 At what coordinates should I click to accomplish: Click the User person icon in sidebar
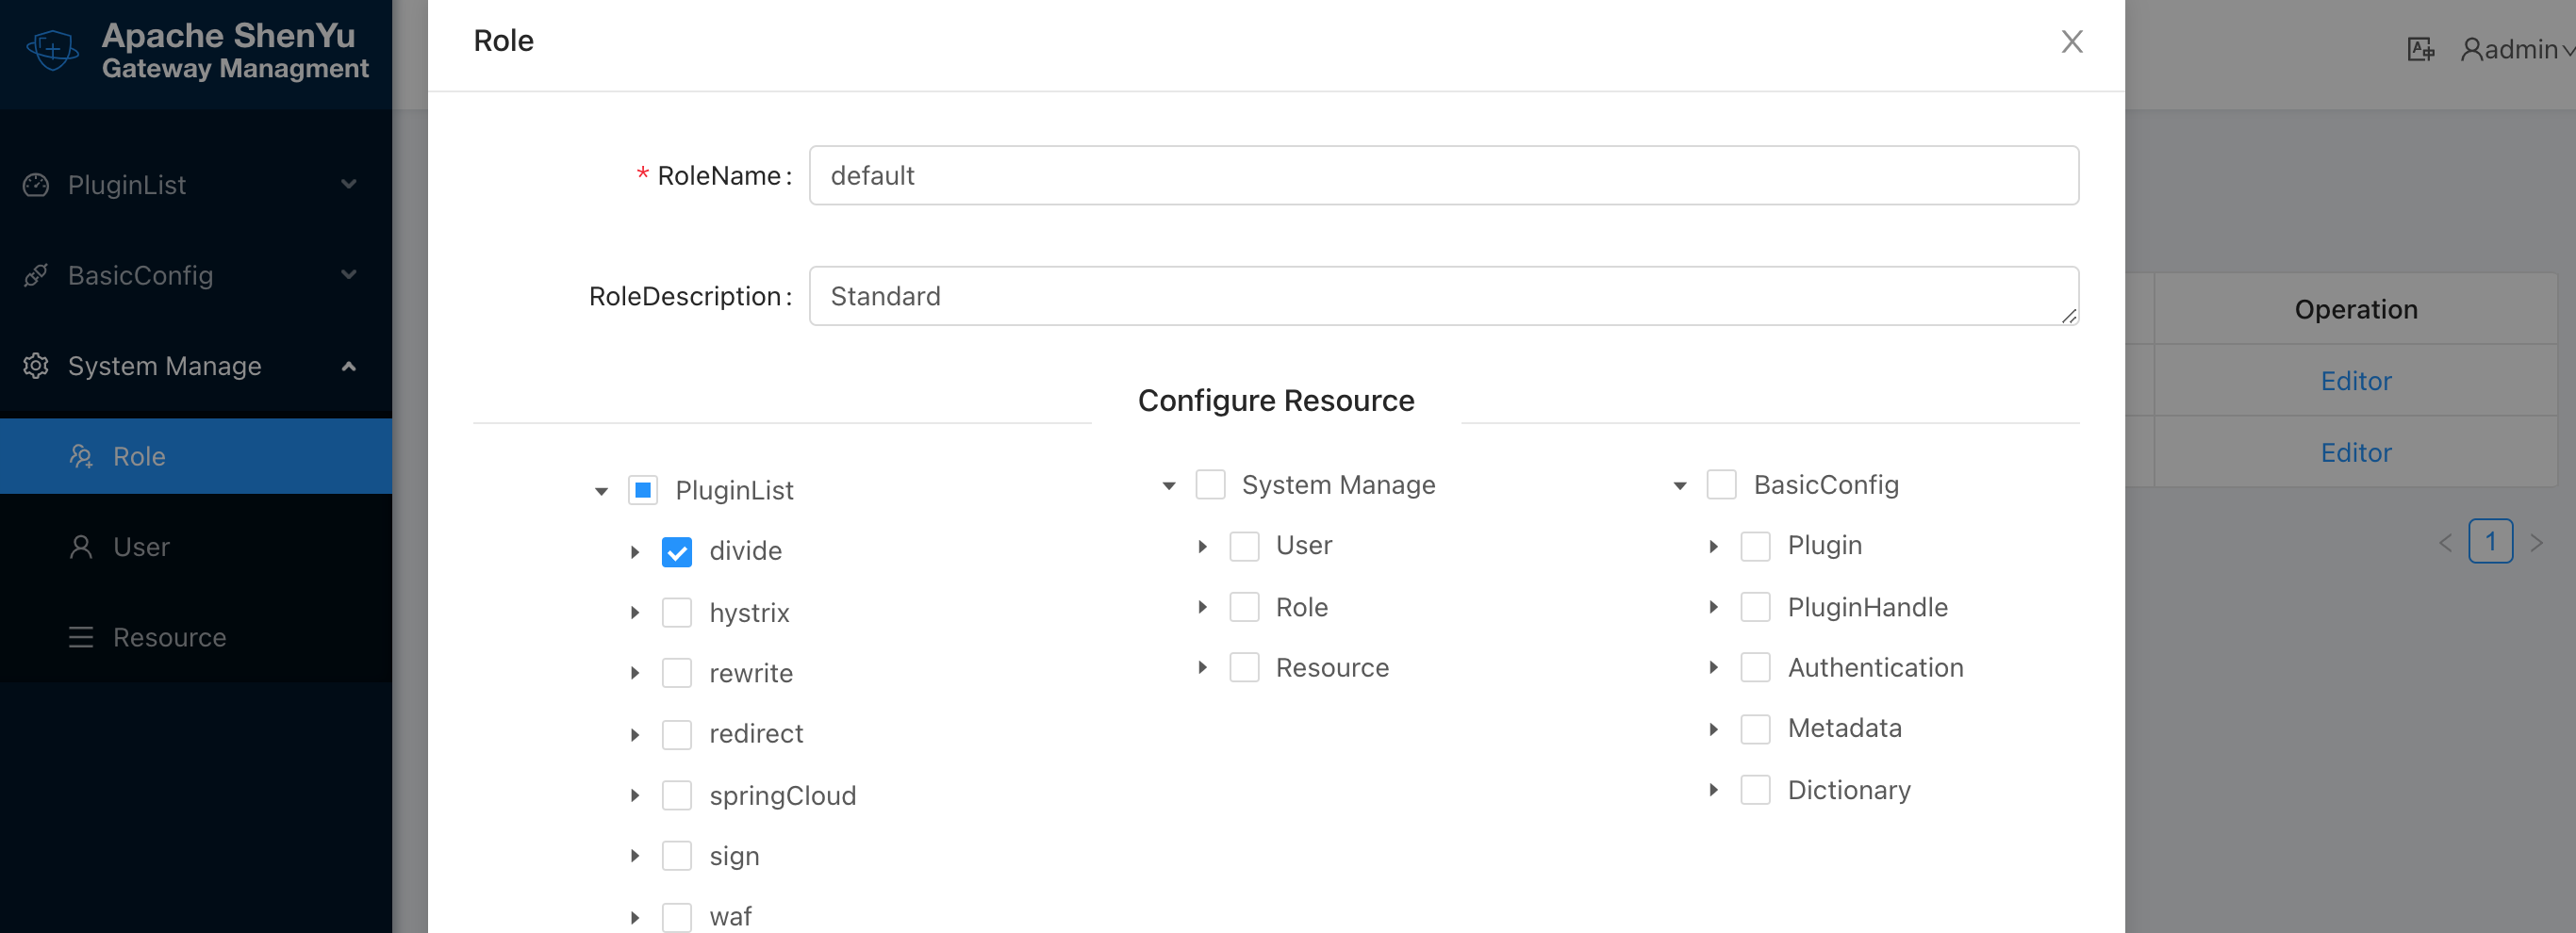81,547
